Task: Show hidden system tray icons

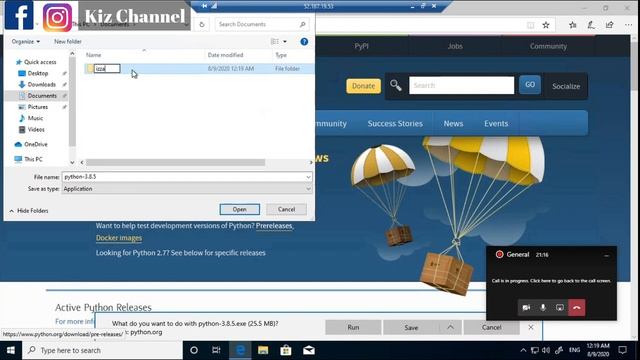Action: [x=523, y=350]
